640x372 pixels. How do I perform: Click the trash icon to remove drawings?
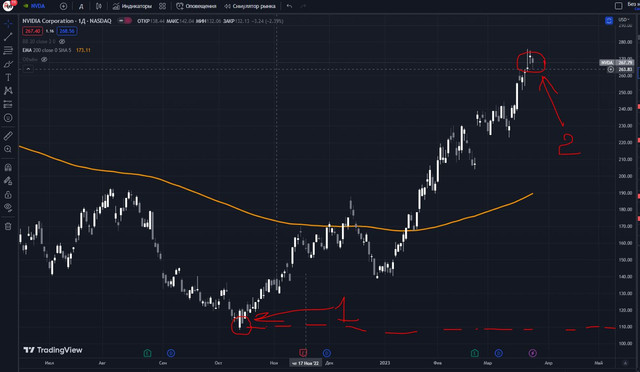[8, 226]
